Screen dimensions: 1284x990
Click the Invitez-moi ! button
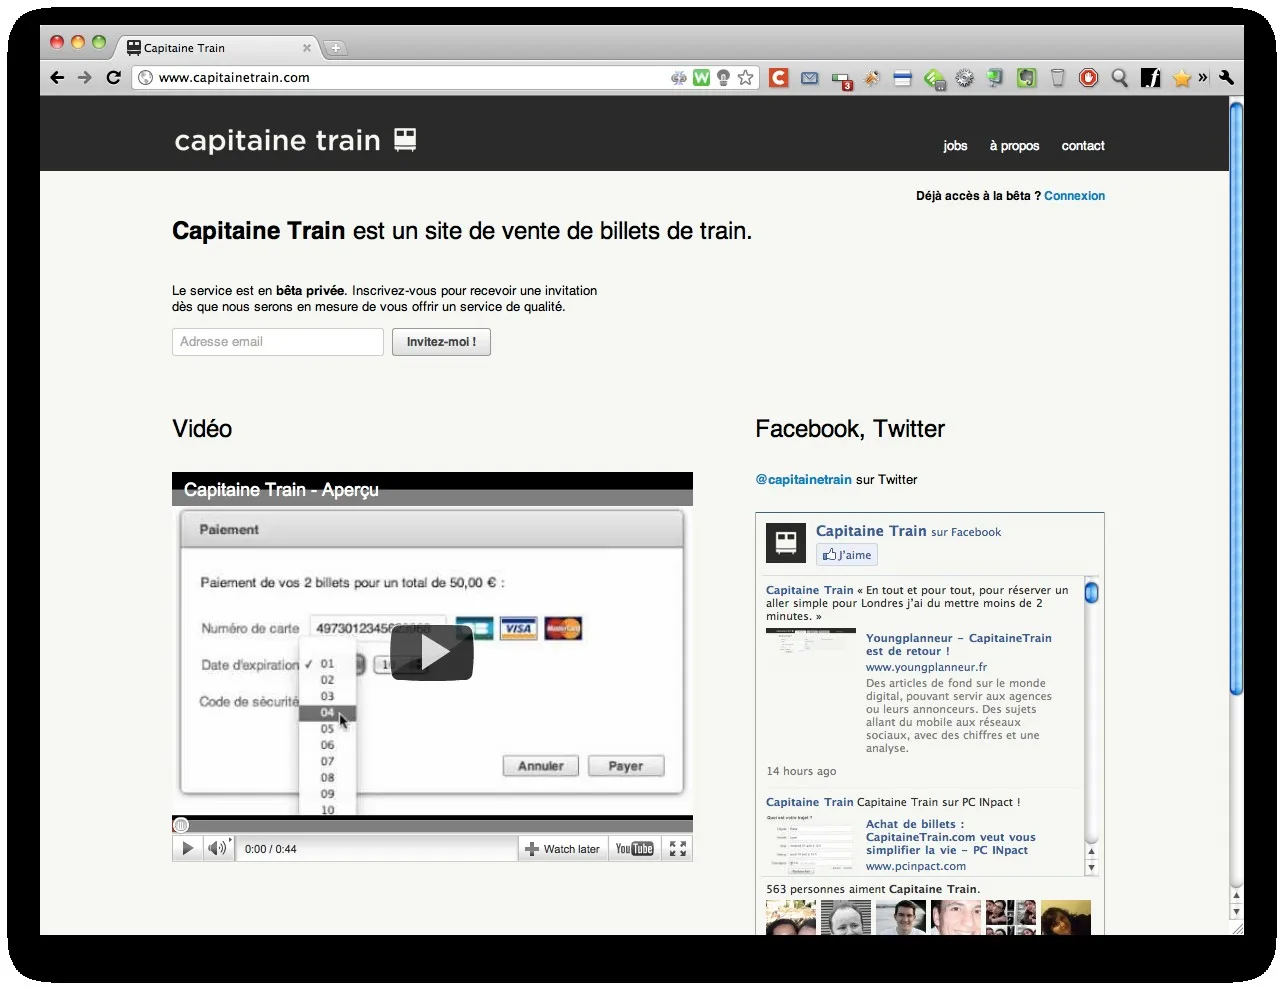pyautogui.click(x=441, y=342)
